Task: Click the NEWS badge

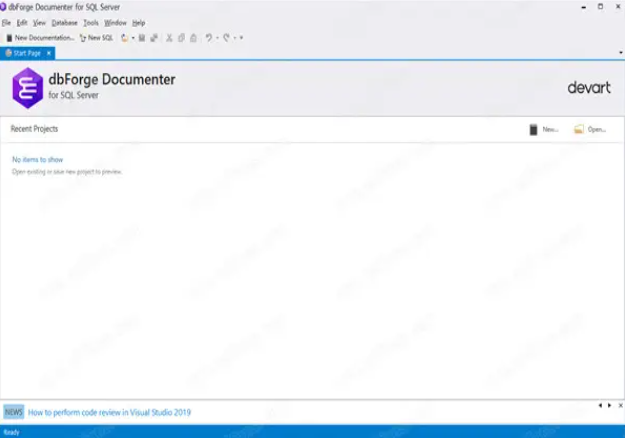Action: point(14,412)
